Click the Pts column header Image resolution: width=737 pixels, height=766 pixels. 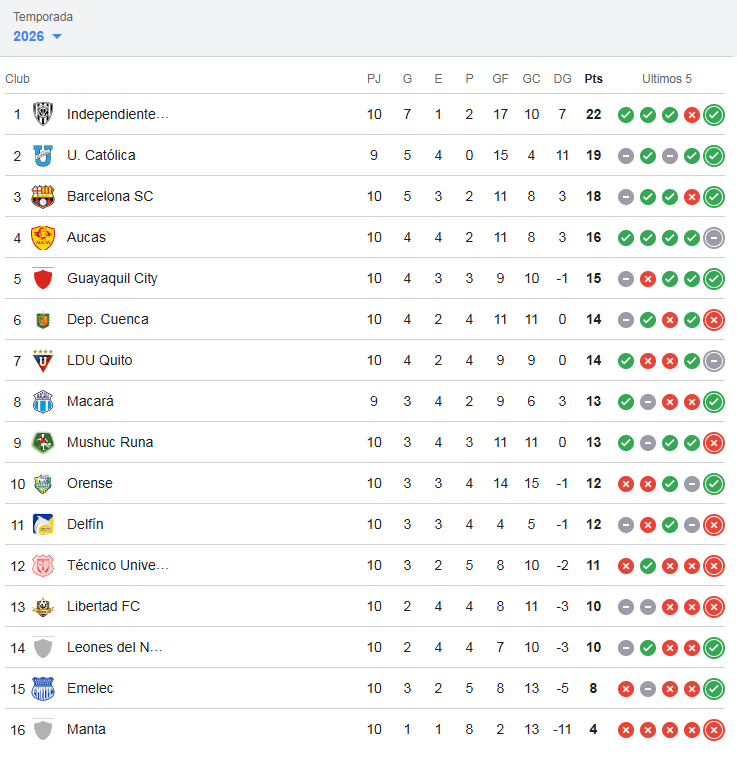pyautogui.click(x=593, y=79)
